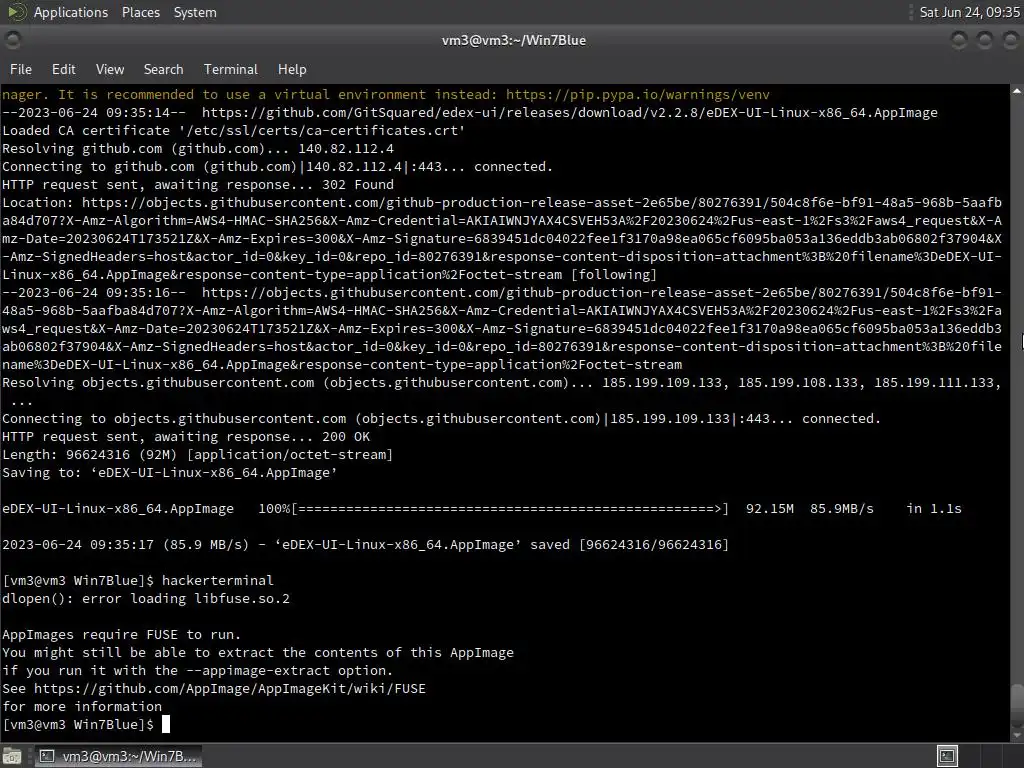This screenshot has height=768, width=1024.
Task: Click the github.com edex-ui release download URL
Action: click(569, 112)
